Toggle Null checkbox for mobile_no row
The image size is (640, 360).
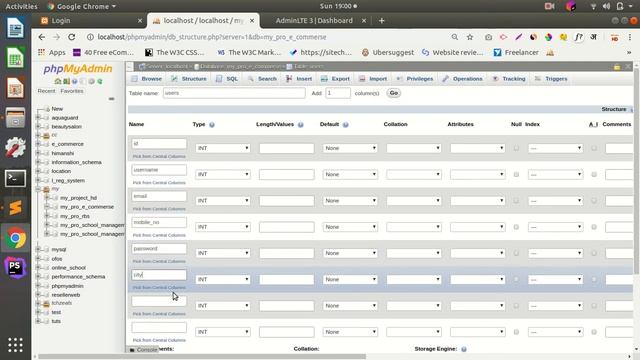(516, 227)
